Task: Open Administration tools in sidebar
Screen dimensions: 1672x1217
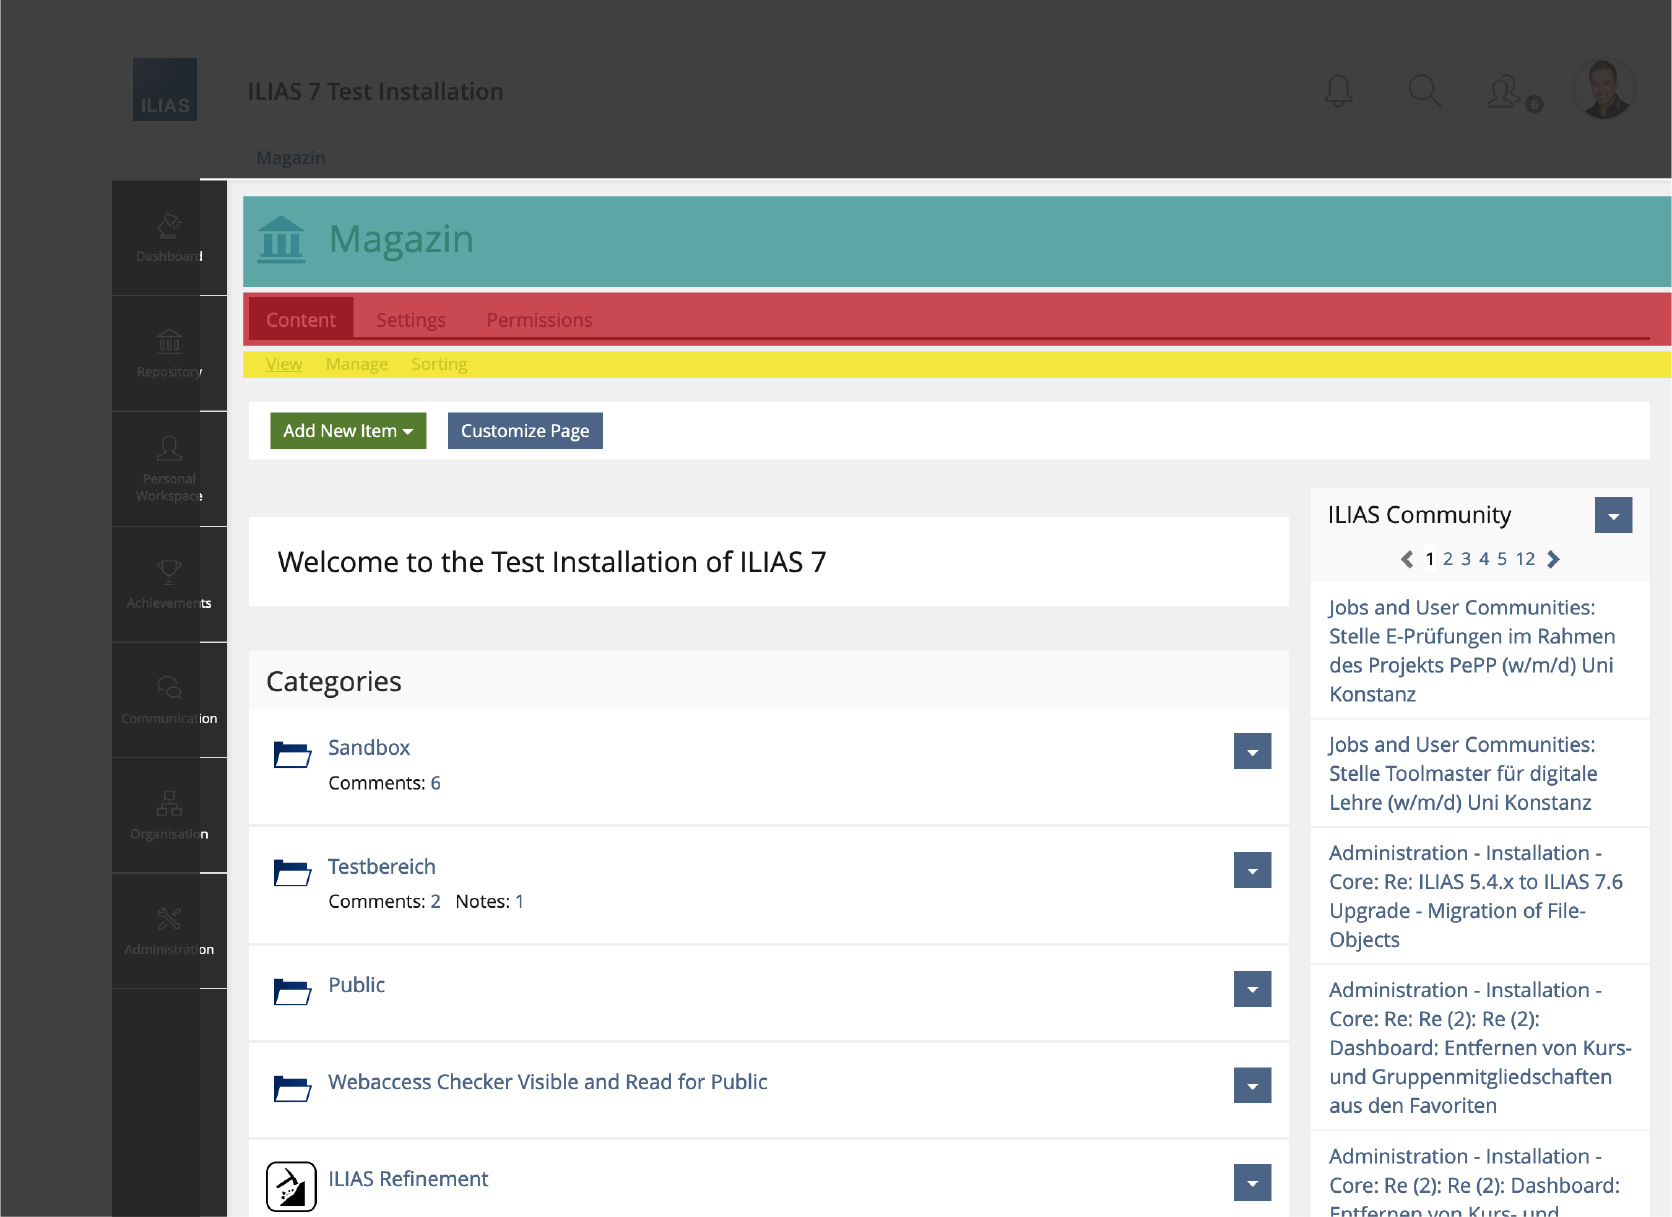Action: pos(169,930)
